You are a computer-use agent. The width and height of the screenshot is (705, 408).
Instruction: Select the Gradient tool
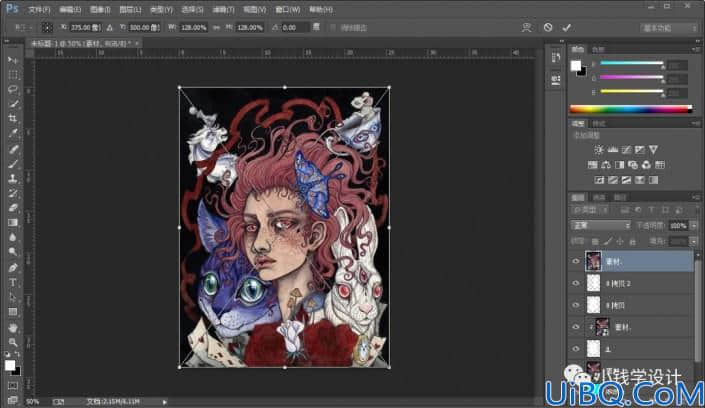point(13,223)
